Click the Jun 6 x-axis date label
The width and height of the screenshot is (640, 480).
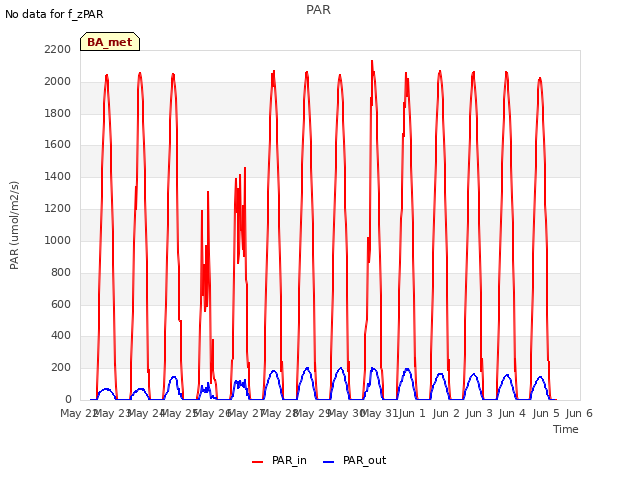tap(579, 413)
